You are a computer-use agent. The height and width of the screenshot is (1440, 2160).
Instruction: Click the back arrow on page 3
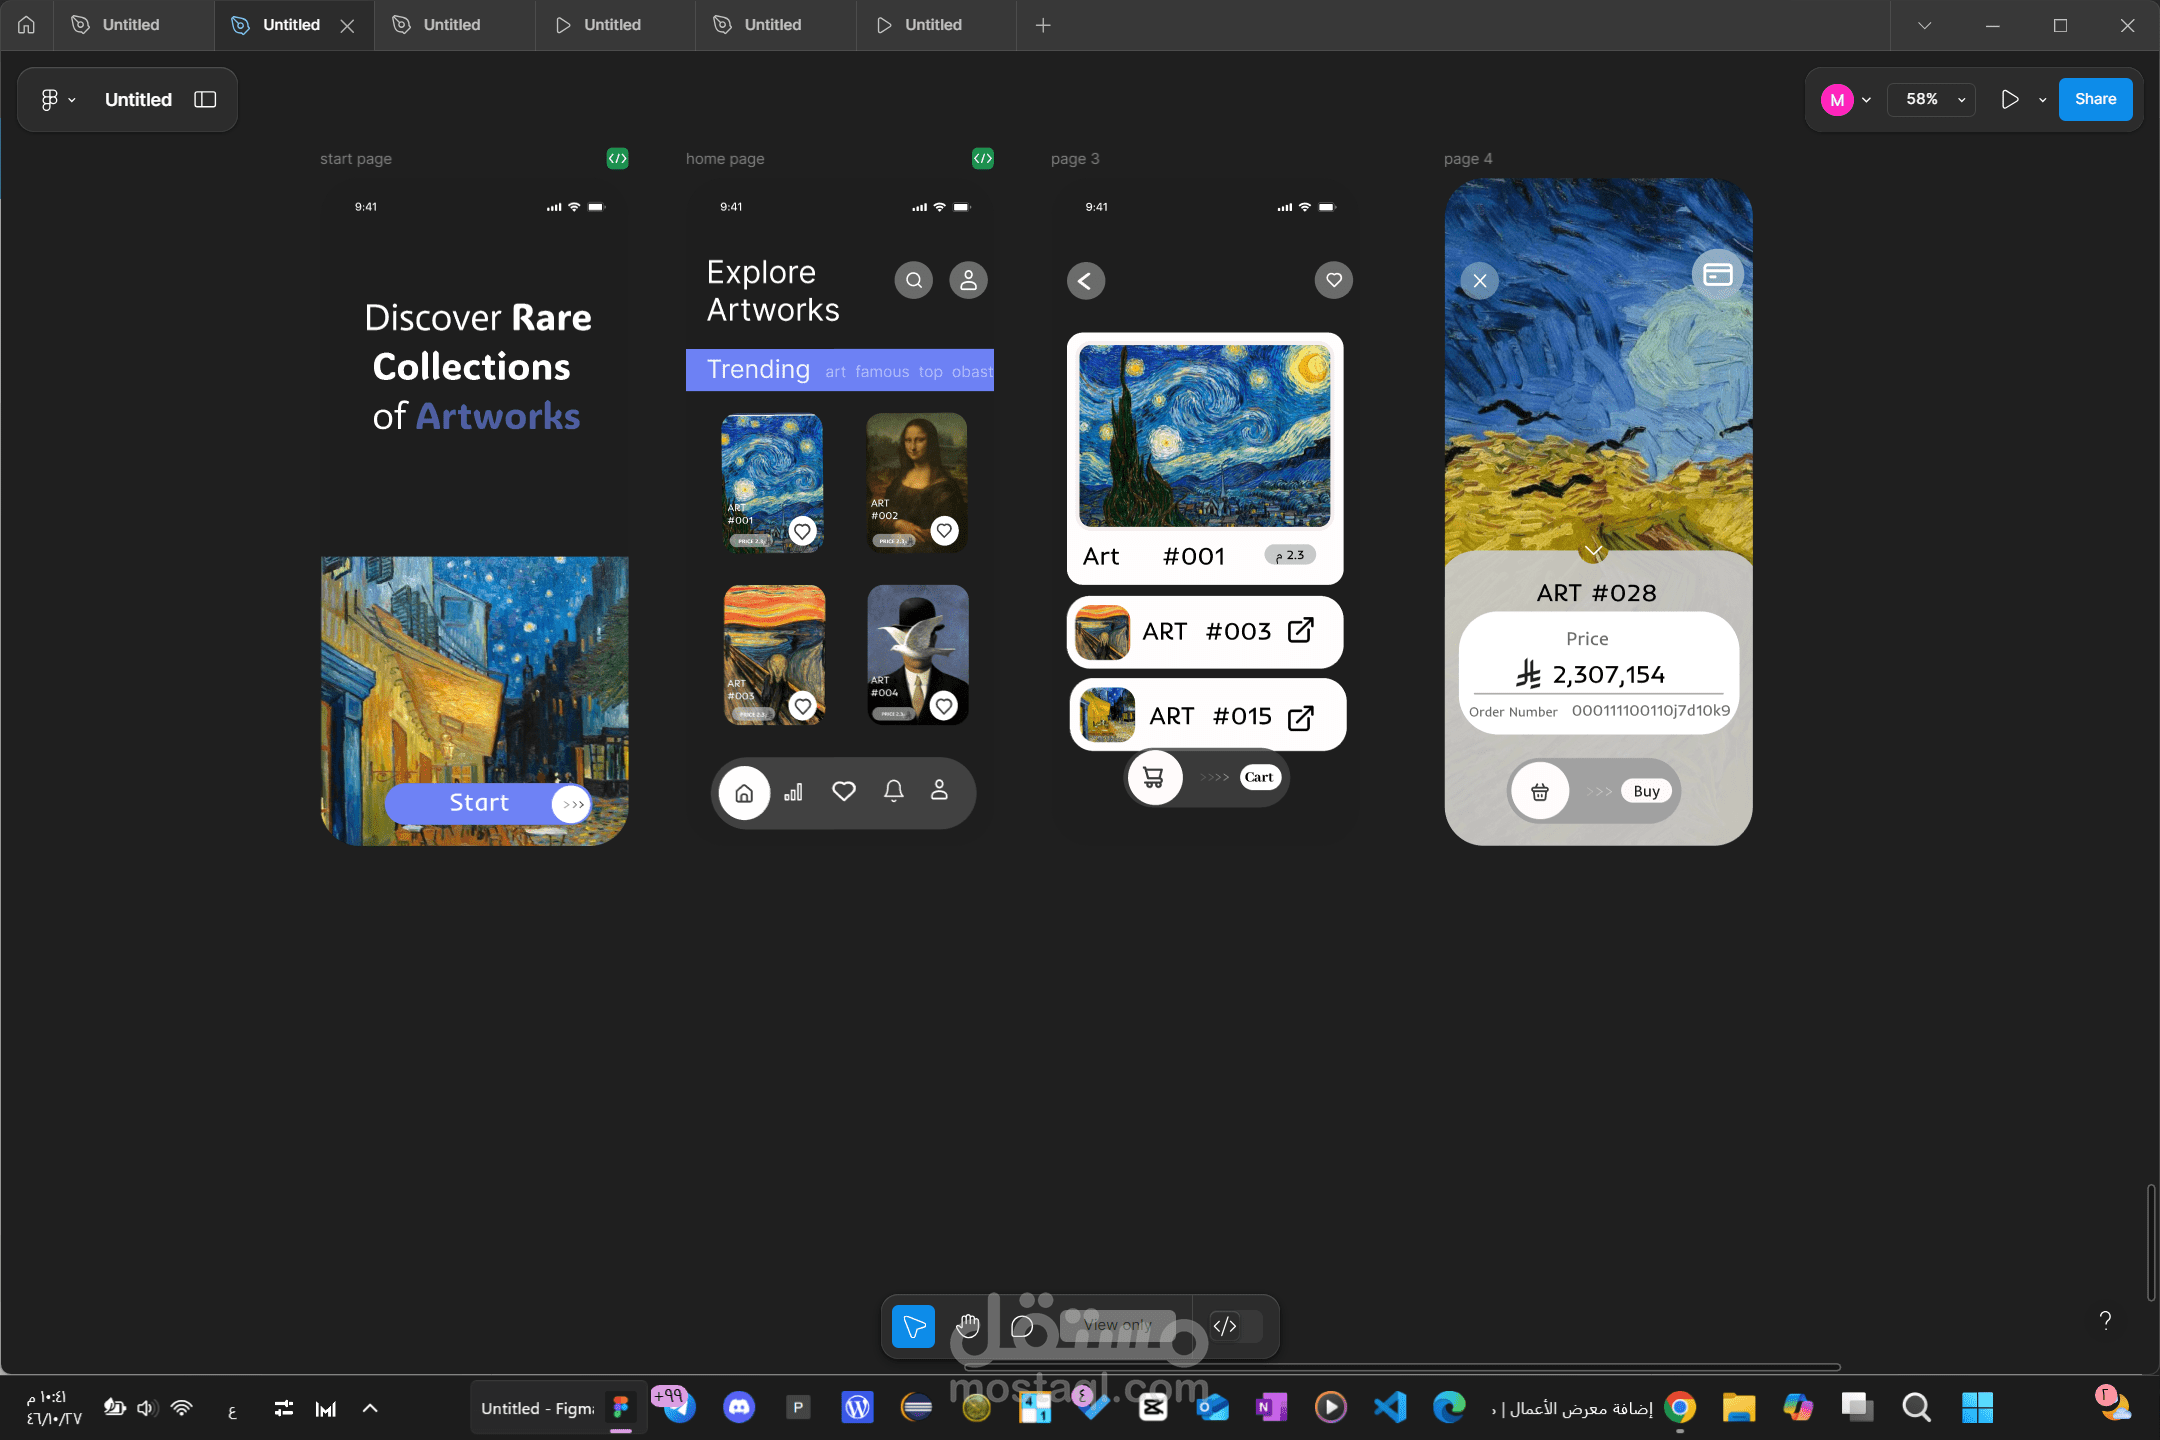[1086, 281]
